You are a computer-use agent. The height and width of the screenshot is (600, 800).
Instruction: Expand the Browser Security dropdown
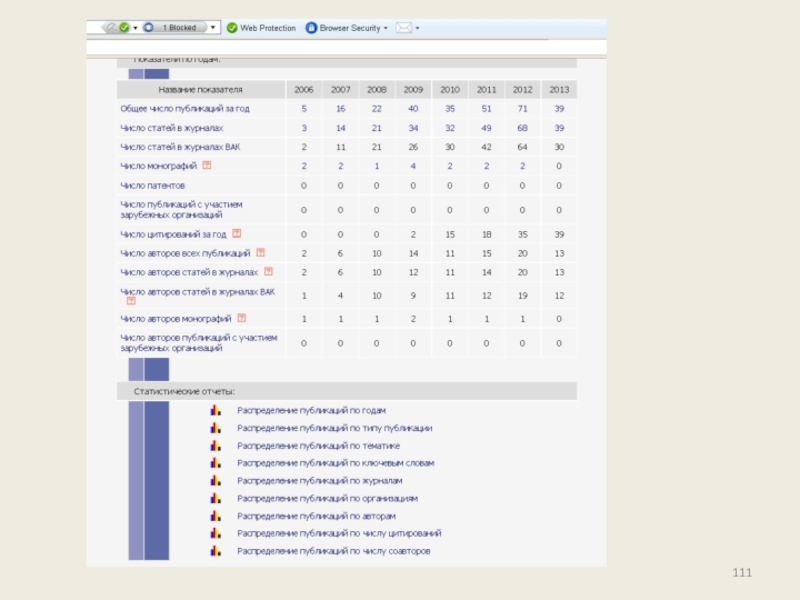(386, 28)
